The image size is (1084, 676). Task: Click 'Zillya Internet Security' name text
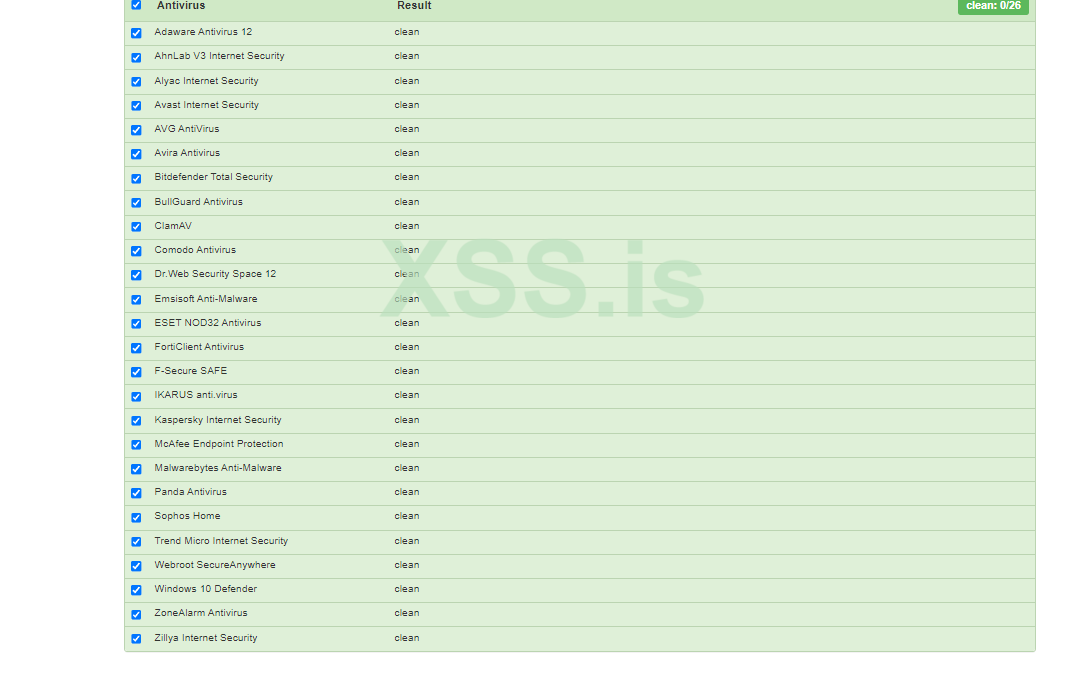click(205, 638)
